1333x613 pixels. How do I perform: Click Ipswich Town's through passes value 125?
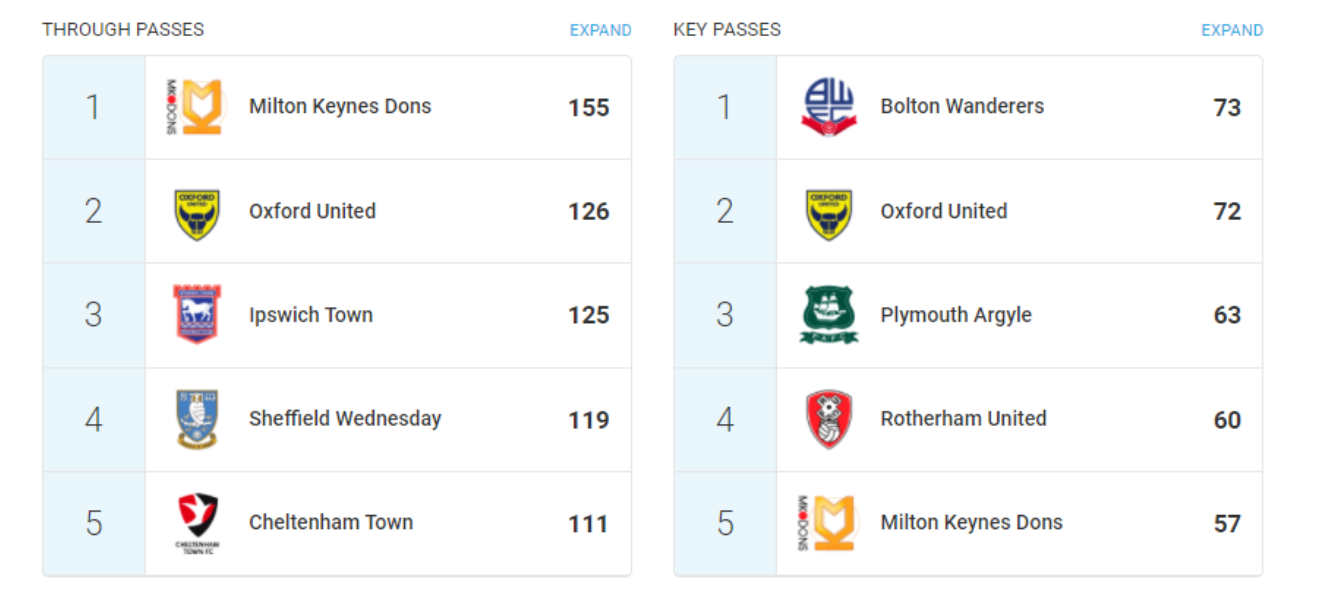click(x=589, y=316)
